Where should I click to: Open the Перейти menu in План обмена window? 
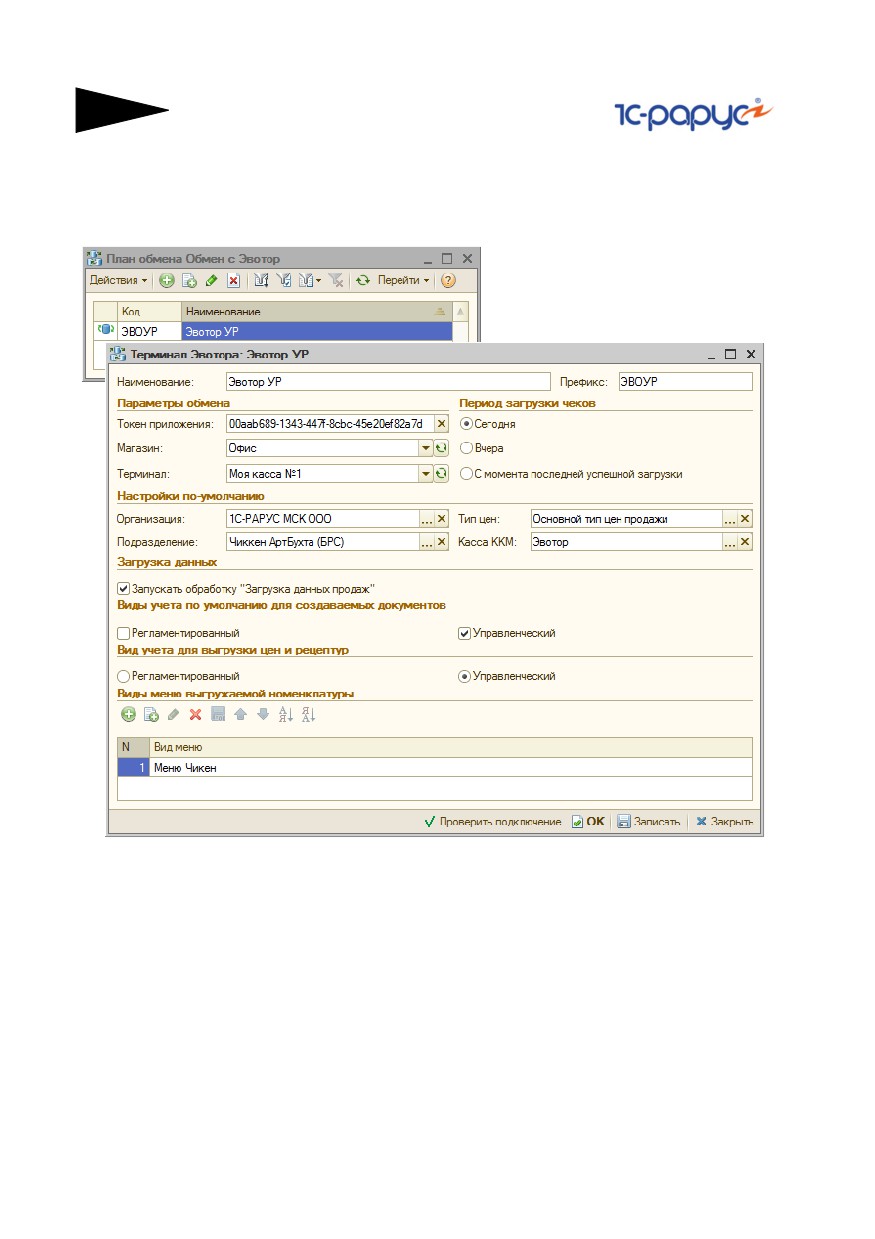(x=403, y=280)
